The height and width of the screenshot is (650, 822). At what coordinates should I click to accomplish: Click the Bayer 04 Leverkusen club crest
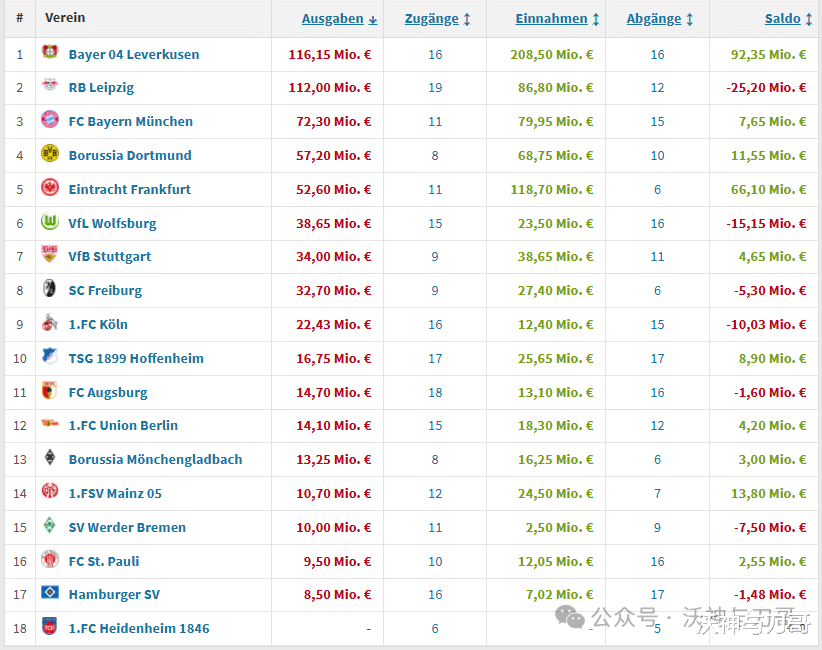50,52
